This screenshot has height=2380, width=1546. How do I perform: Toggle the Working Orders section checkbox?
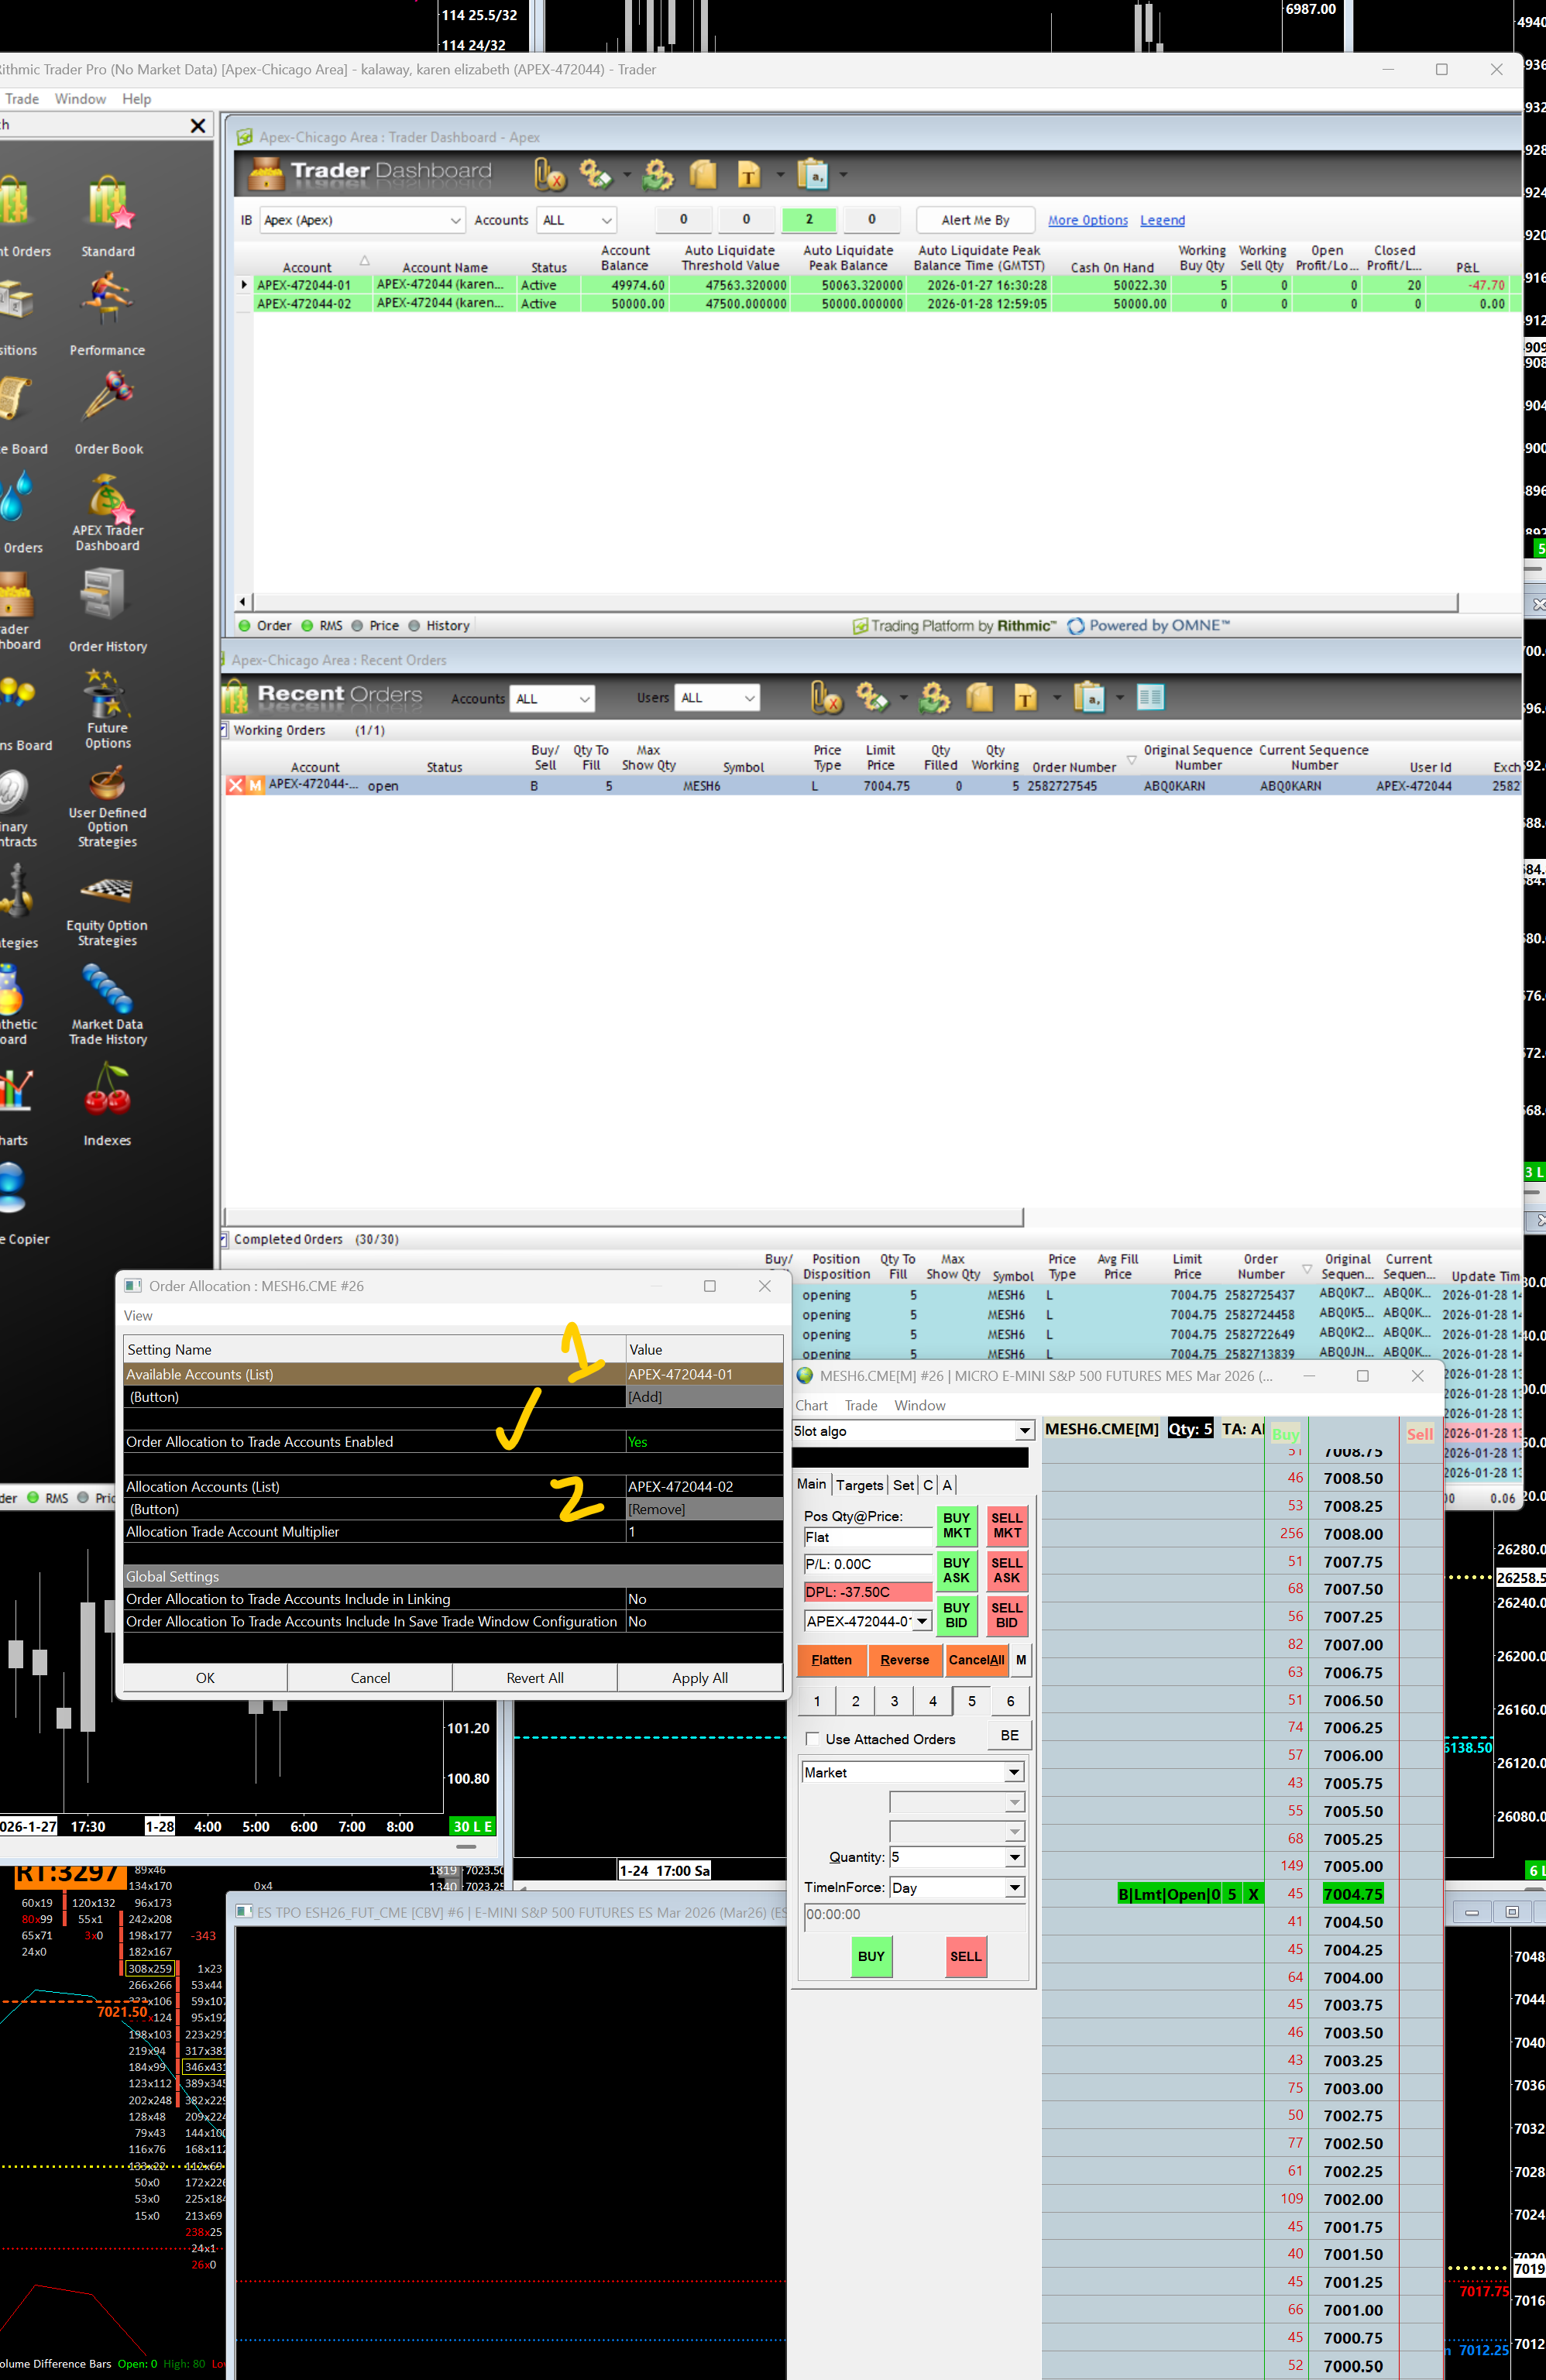click(x=224, y=730)
